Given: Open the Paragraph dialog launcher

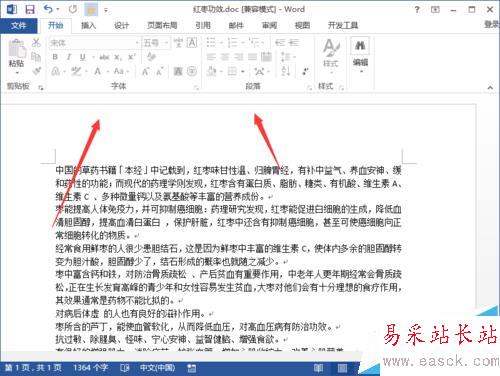Looking at the screenshot, I should coord(309,87).
